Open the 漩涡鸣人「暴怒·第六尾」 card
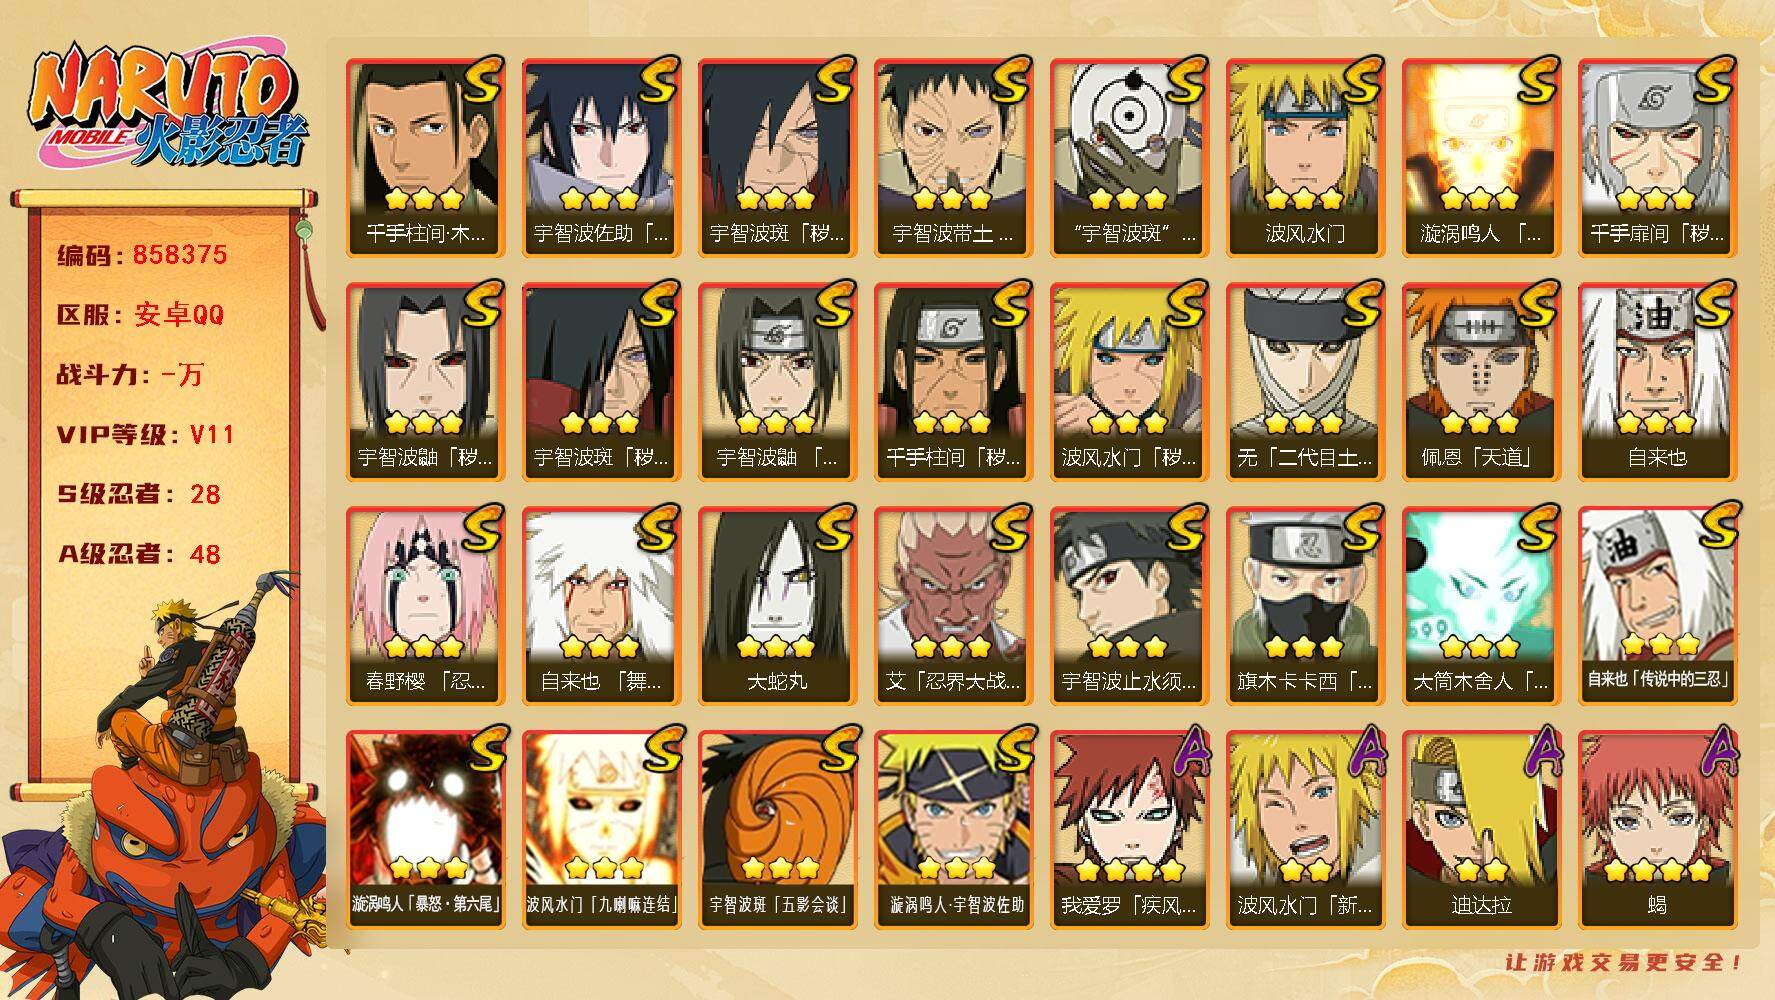Image resolution: width=1775 pixels, height=1000 pixels. tap(425, 830)
